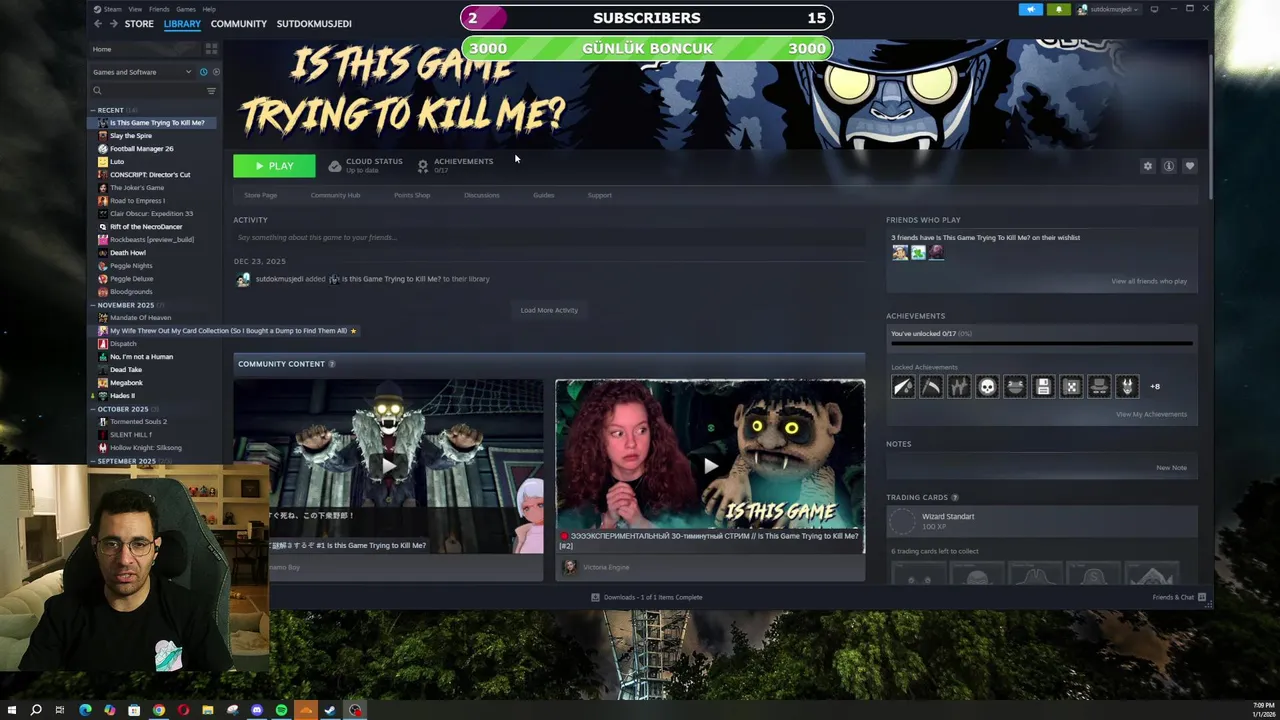The height and width of the screenshot is (720, 1280).
Task: Click the Steam forward navigation arrow
Action: coord(113,24)
